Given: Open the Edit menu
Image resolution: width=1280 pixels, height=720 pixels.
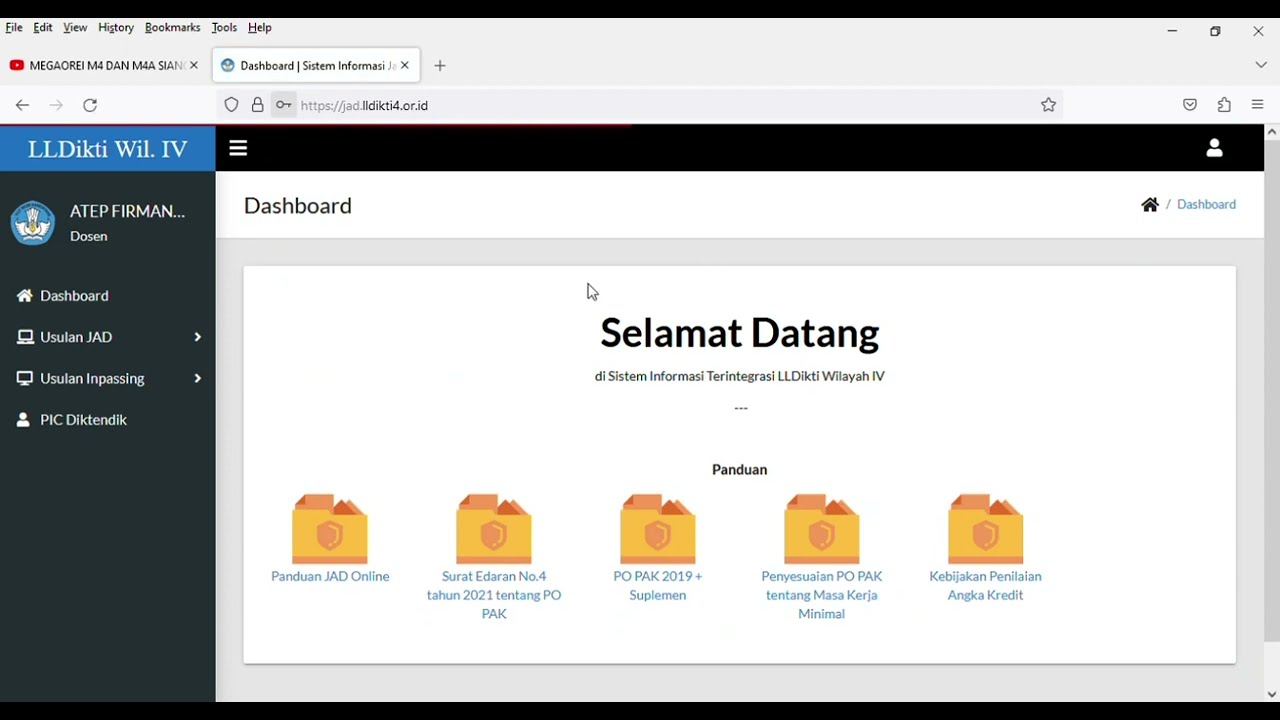Looking at the screenshot, I should [x=43, y=28].
